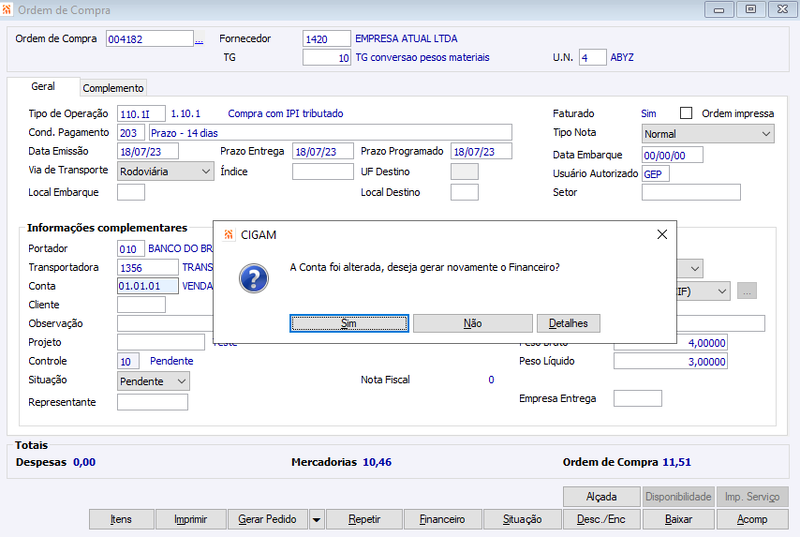Click the Portador code field
The image size is (800, 537).
pos(131,249)
